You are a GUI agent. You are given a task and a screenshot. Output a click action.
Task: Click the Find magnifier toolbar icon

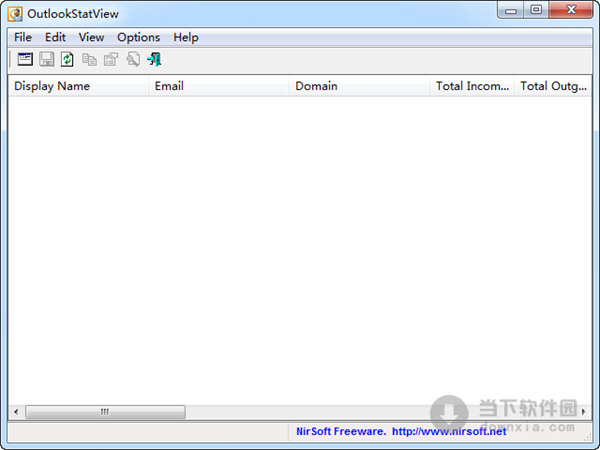coord(133,59)
